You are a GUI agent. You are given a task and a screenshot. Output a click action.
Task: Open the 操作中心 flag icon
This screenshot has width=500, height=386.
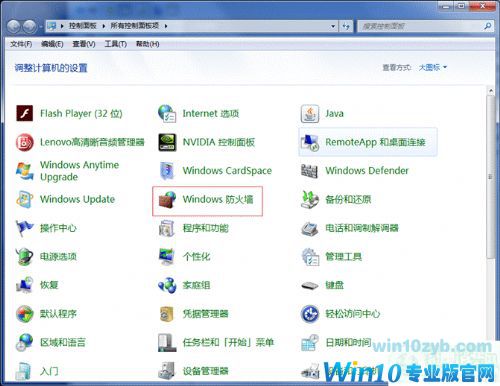pyautogui.click(x=25, y=228)
